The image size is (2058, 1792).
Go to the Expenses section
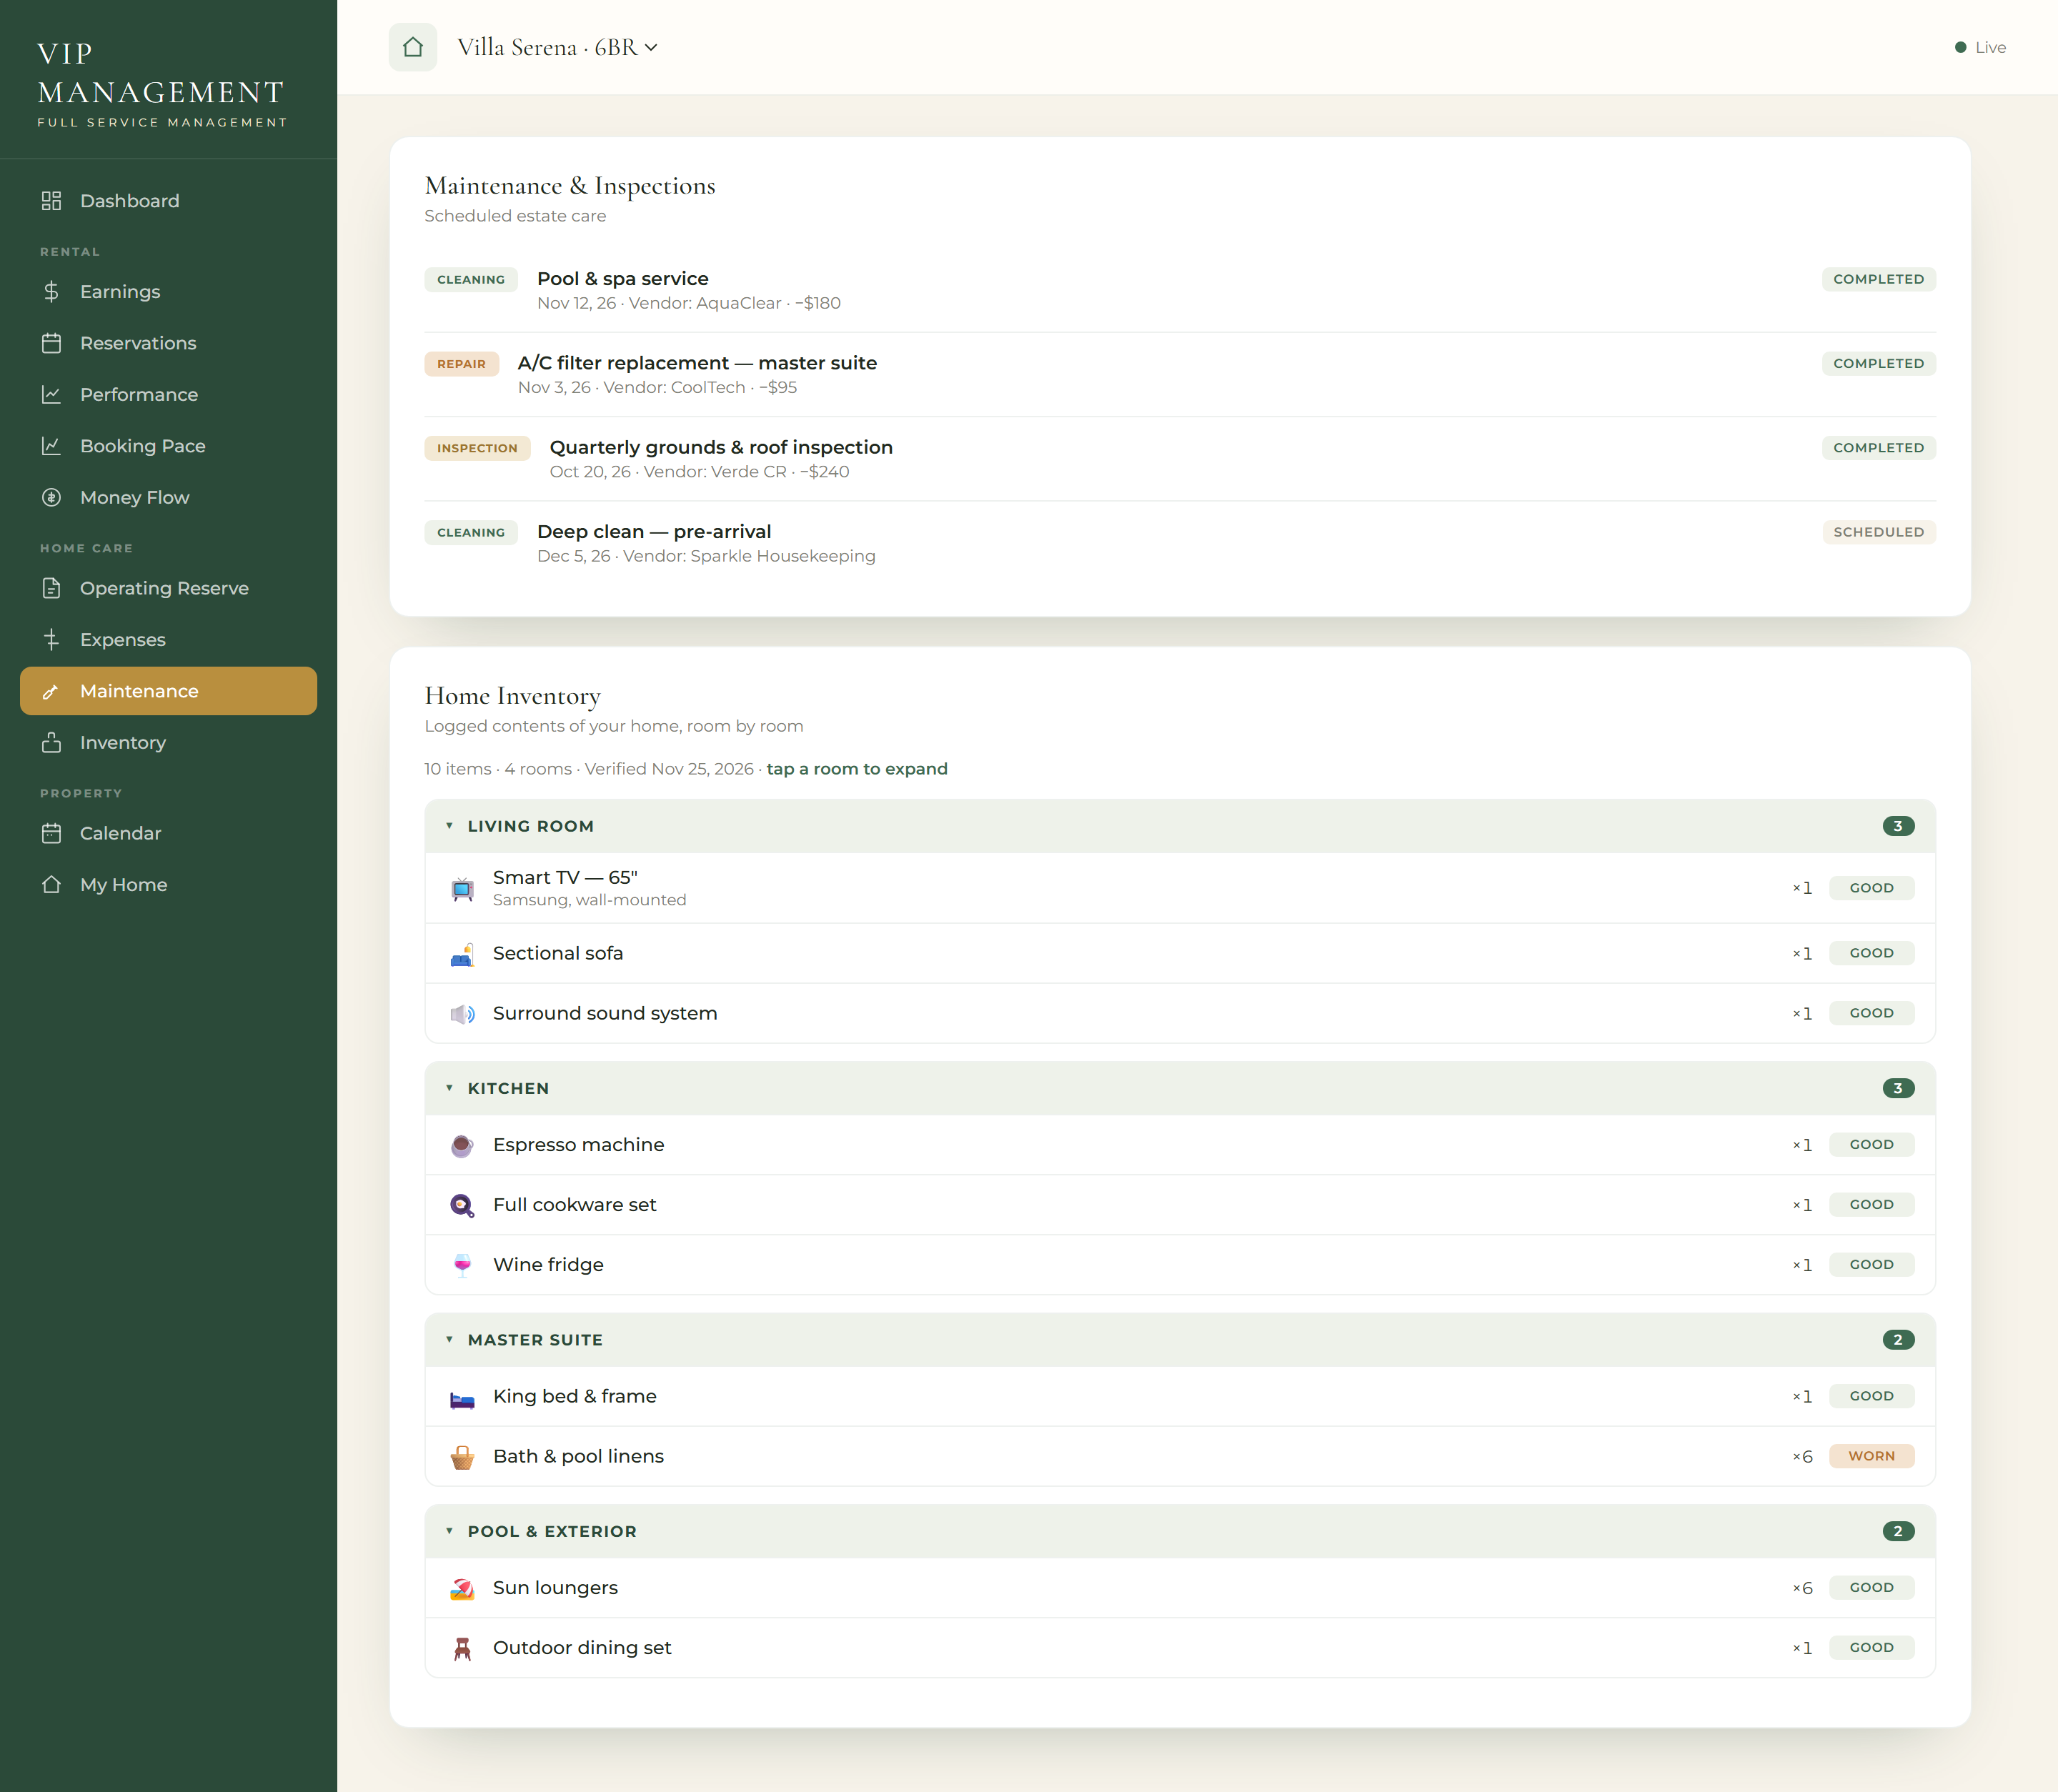[x=168, y=640]
